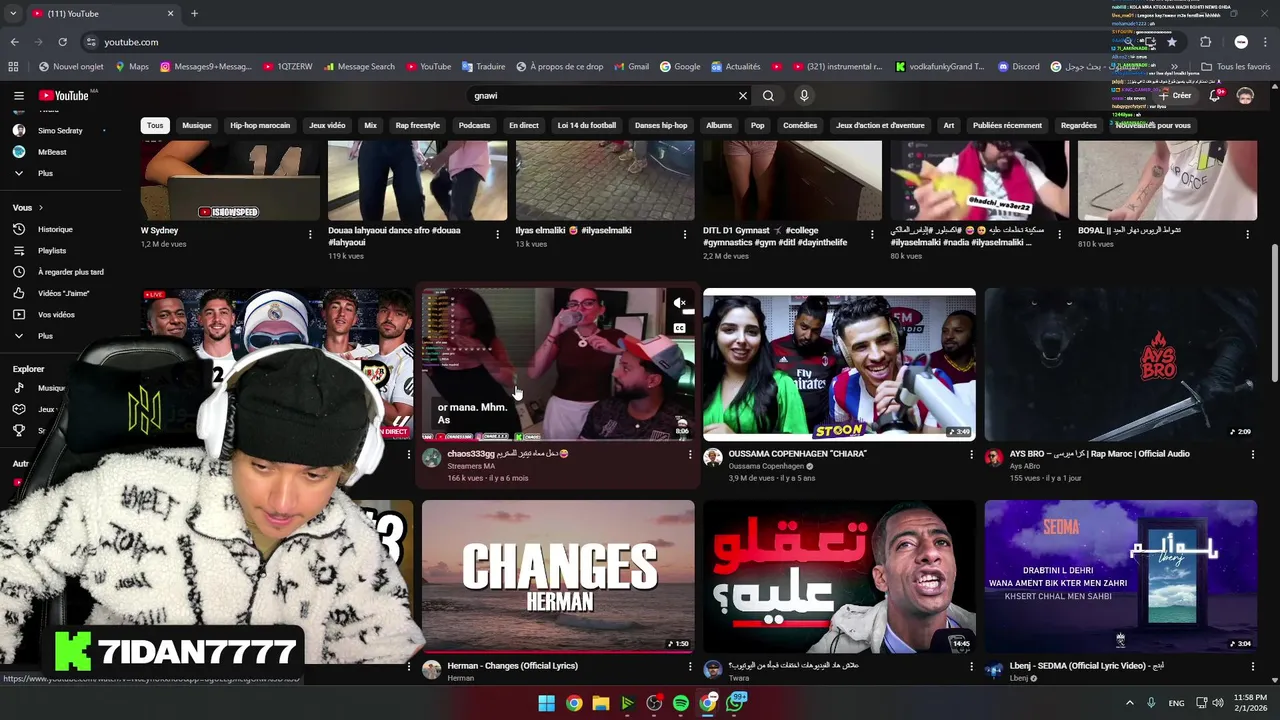Viewport: 1280px width, 720px height.
Task: Open File Explorer from taskbar
Action: tap(600, 703)
